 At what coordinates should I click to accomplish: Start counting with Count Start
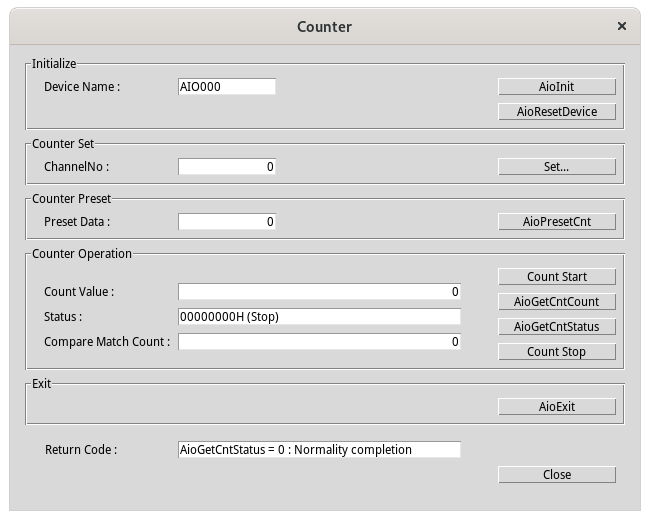[556, 277]
